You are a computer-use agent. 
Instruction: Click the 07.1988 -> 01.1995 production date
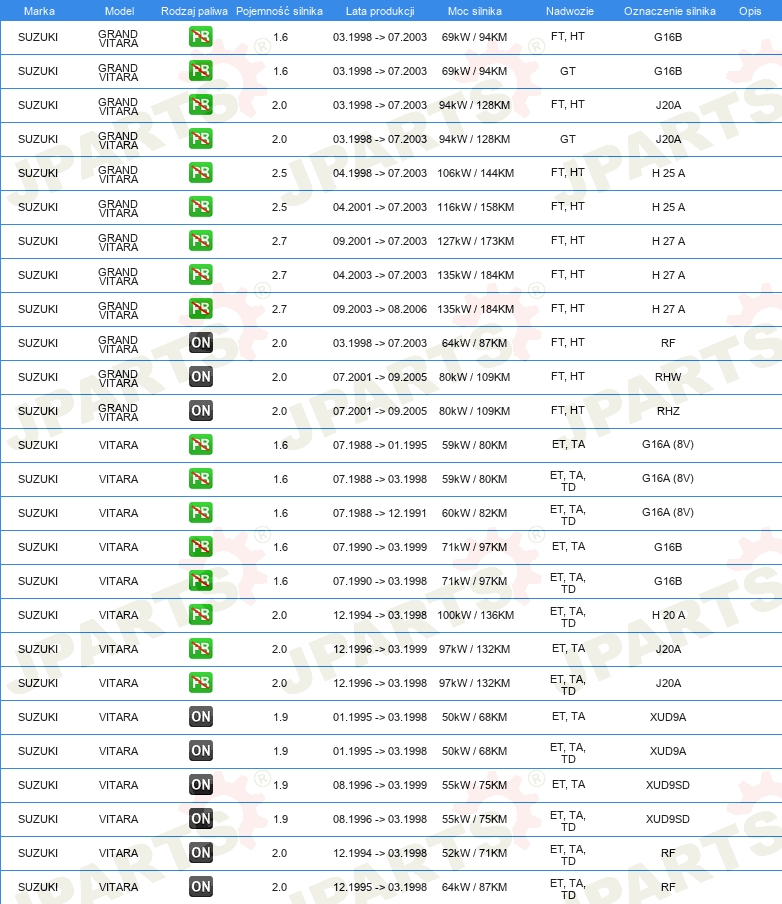379,445
